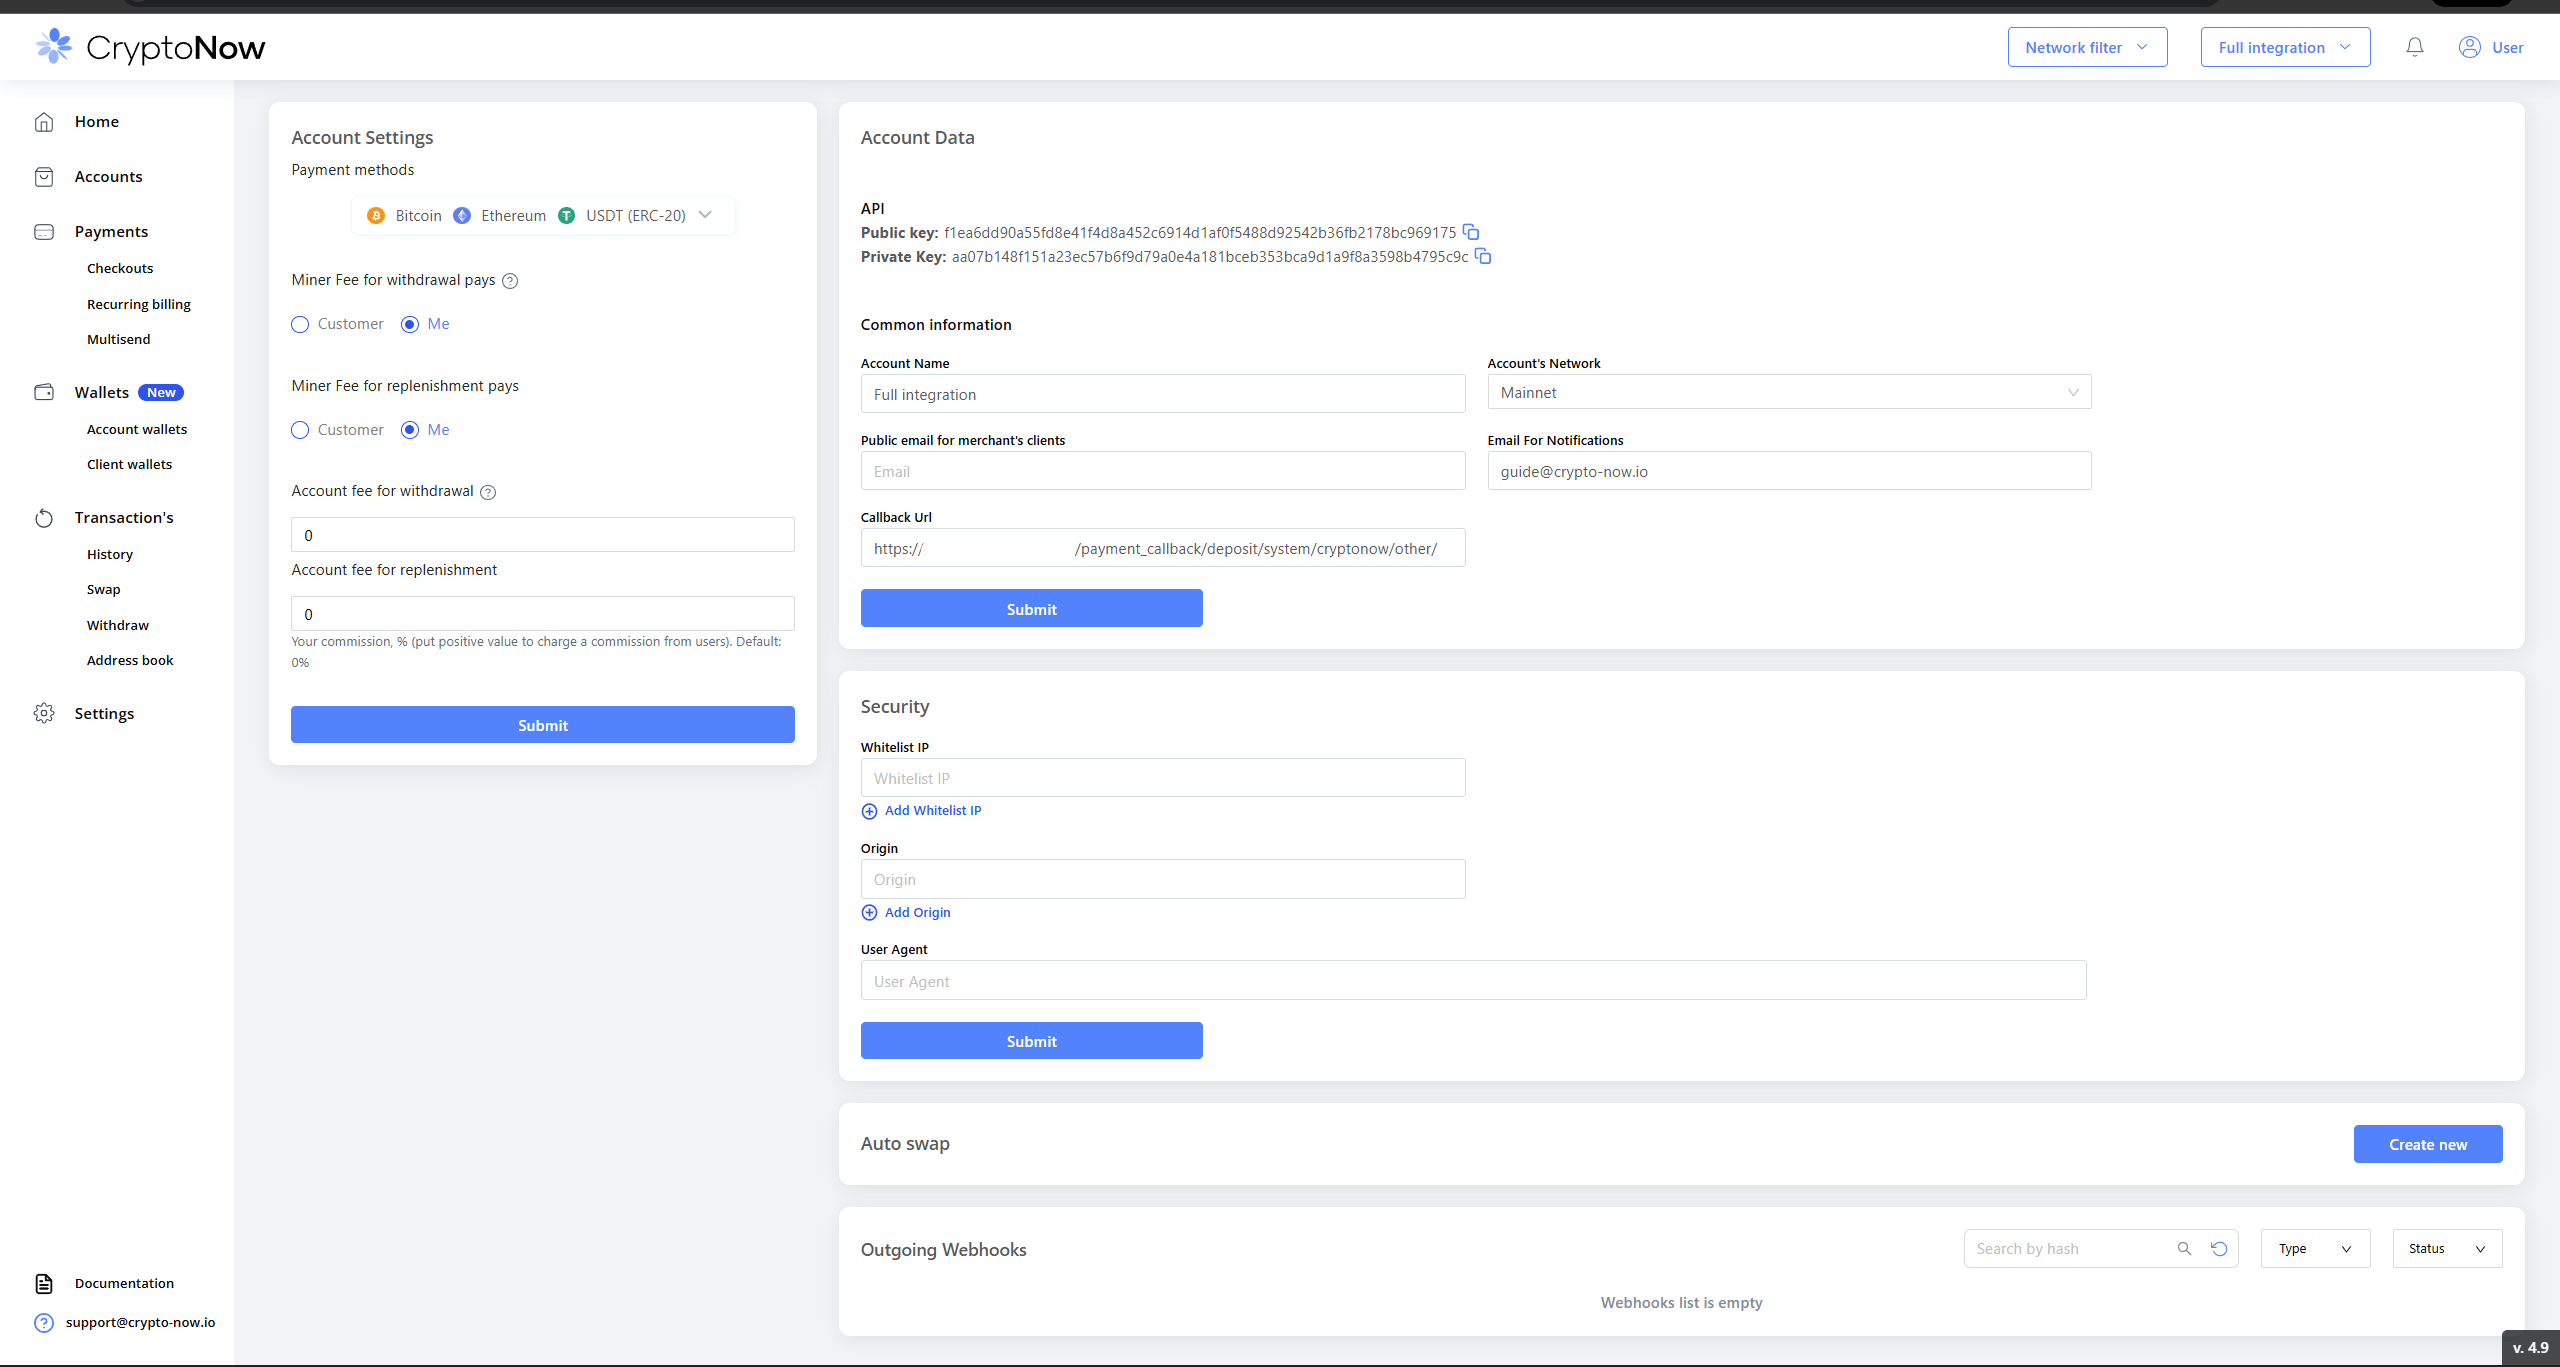
Task: Focus the Account fee for withdrawal field
Action: [x=543, y=534]
